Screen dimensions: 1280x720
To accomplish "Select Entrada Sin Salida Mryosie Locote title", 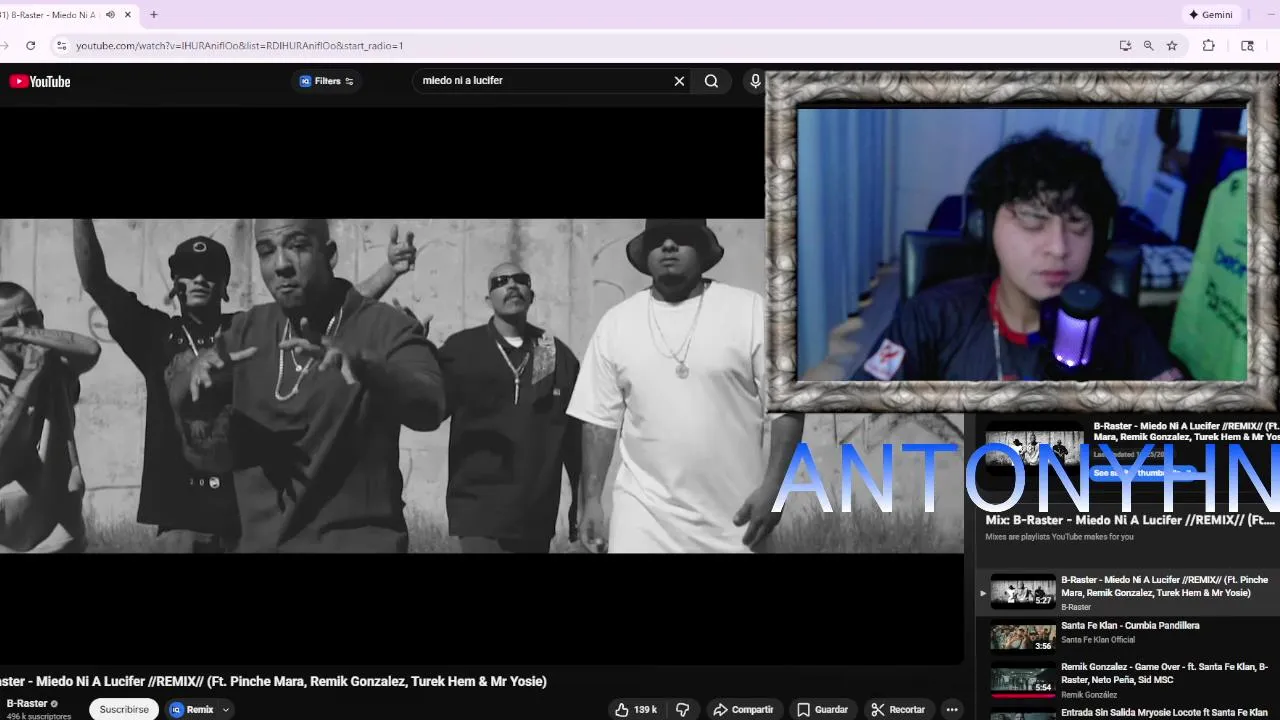I will click(x=1164, y=713).
